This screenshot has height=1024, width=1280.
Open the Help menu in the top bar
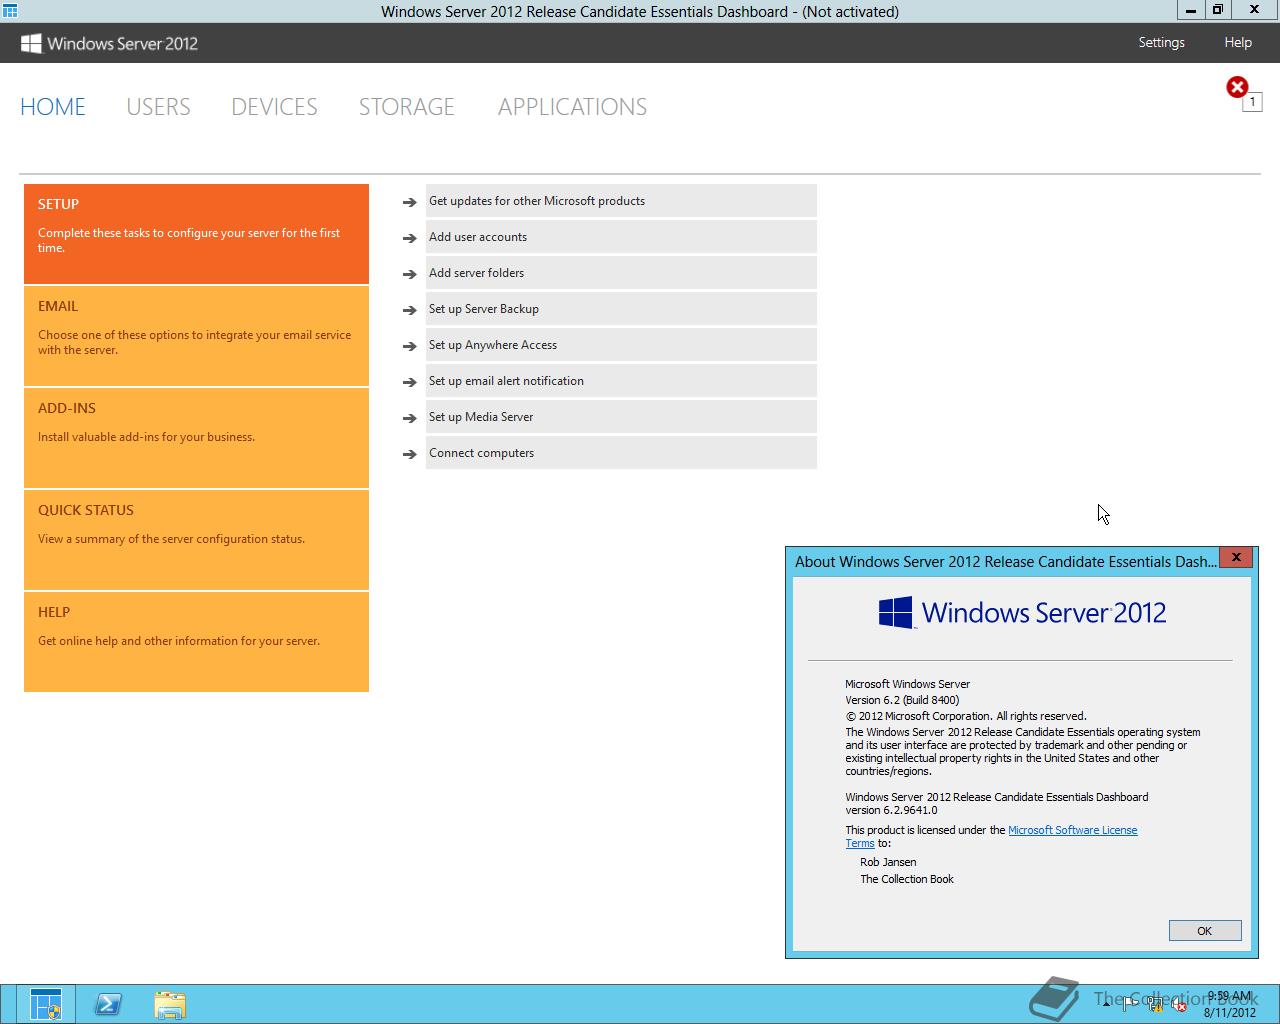[1238, 42]
